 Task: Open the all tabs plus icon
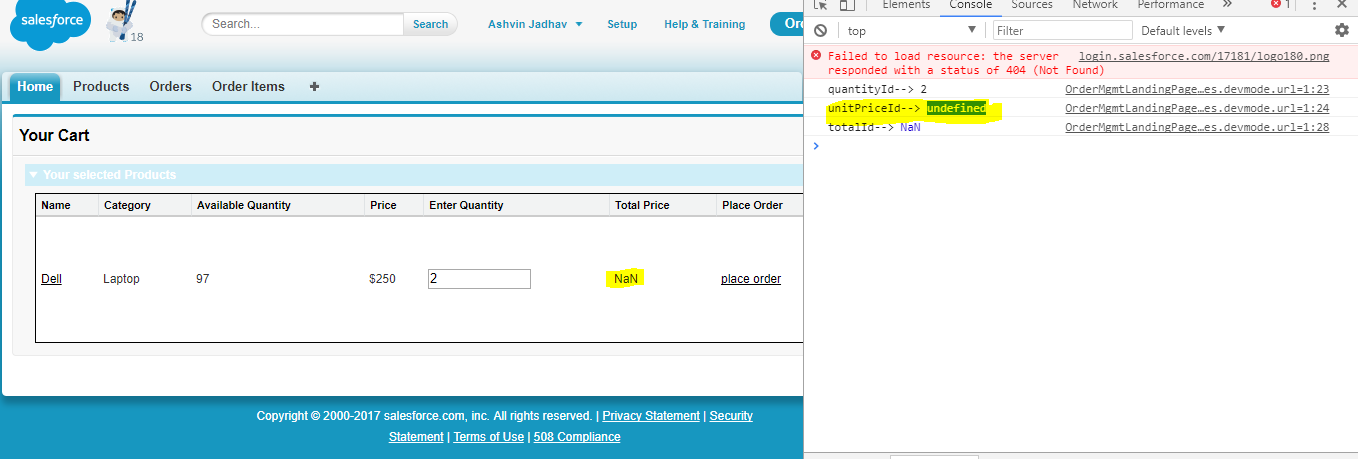click(x=314, y=86)
